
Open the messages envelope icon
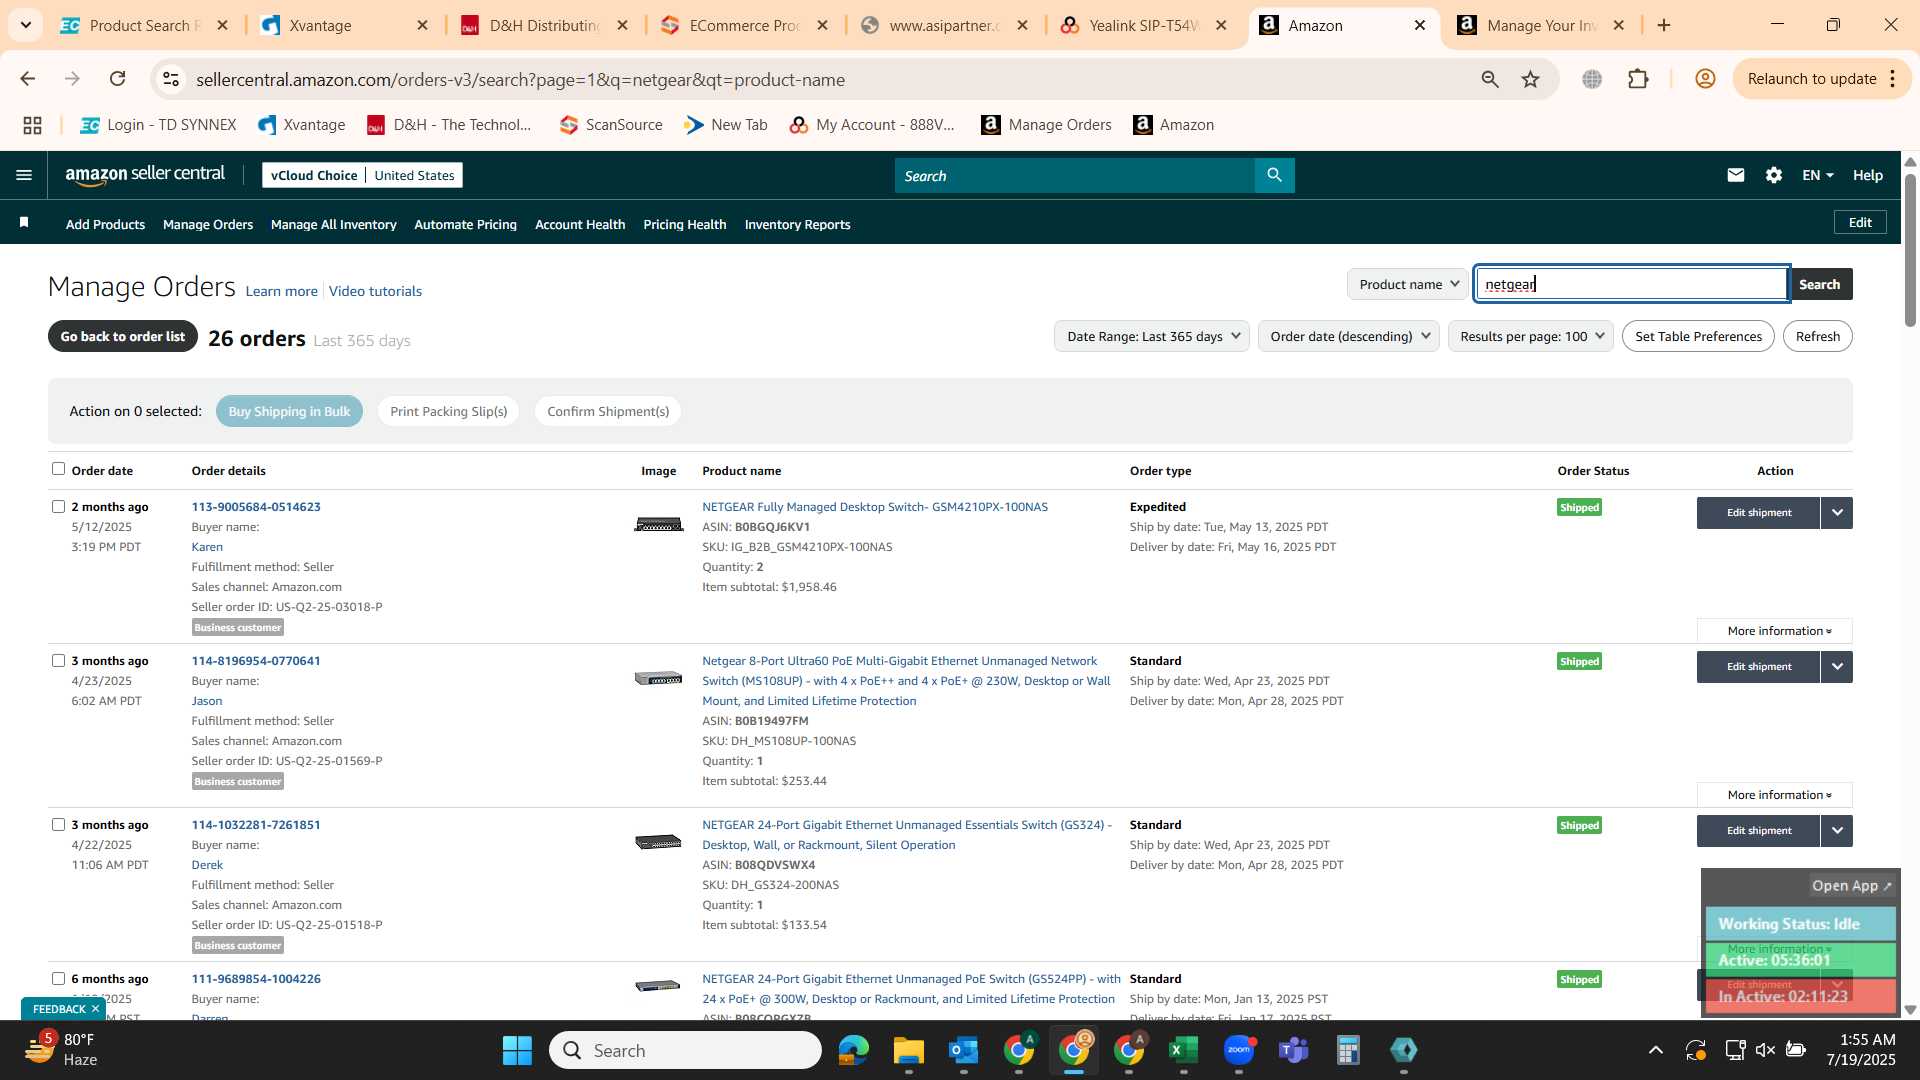[x=1735, y=175]
